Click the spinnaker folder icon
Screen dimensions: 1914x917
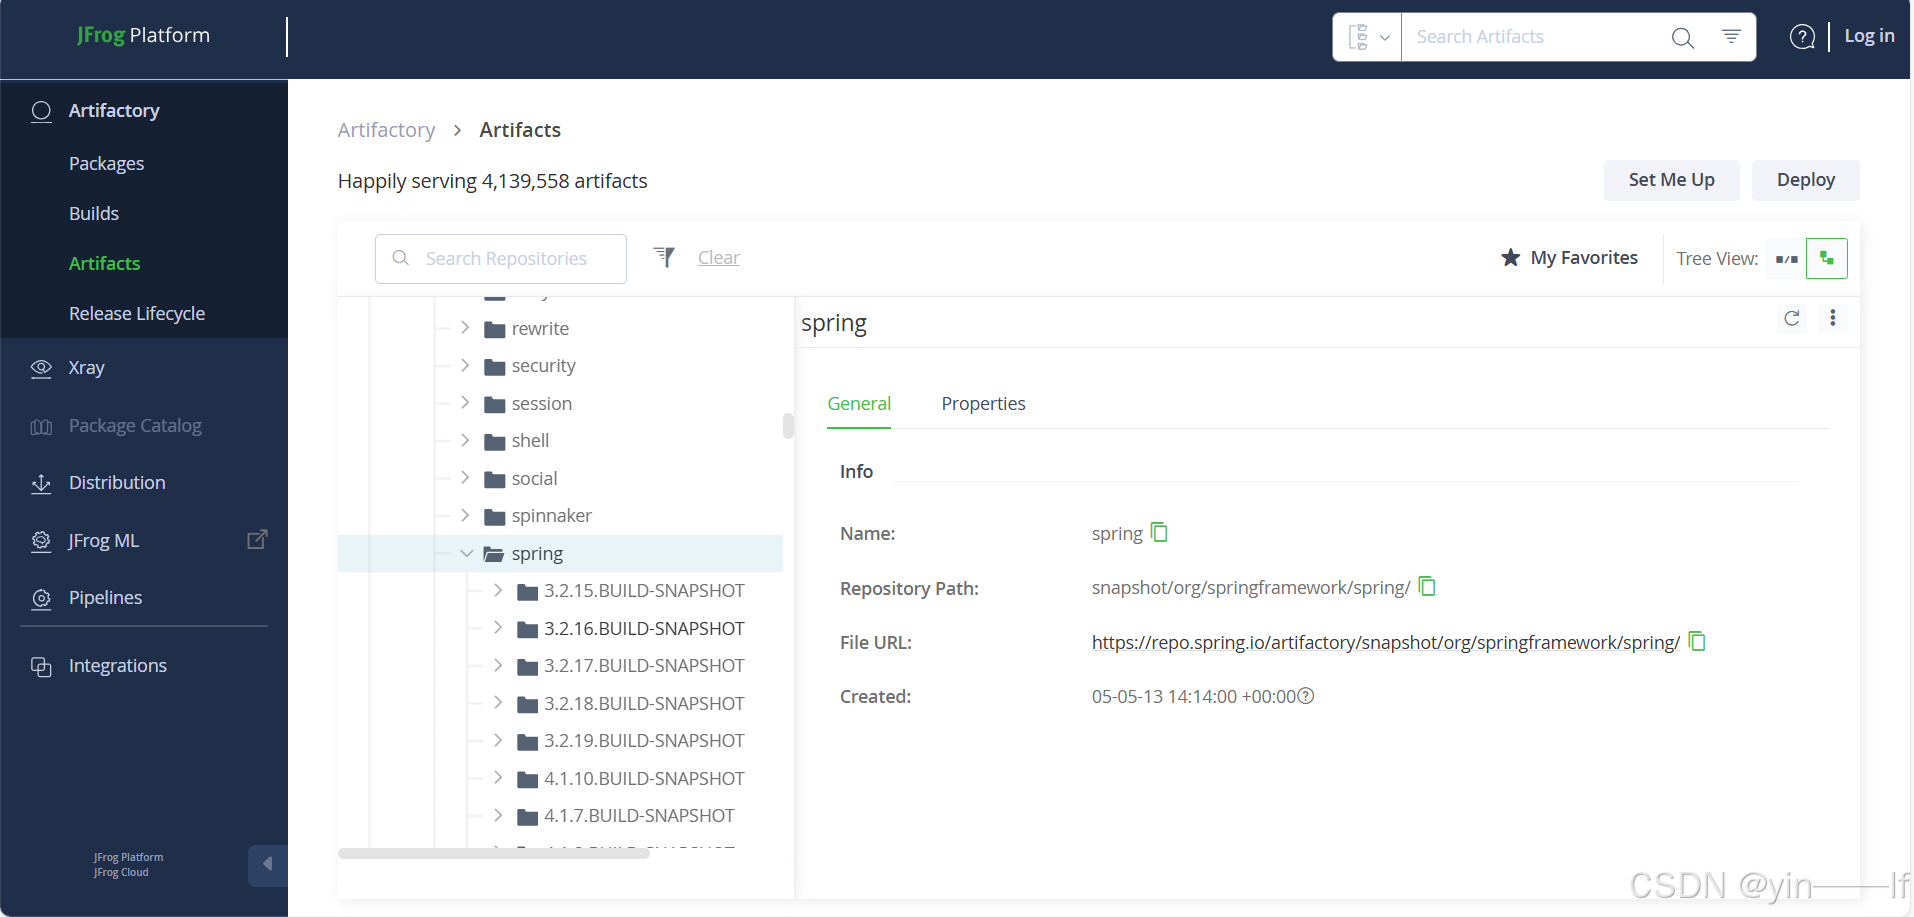pyautogui.click(x=494, y=517)
